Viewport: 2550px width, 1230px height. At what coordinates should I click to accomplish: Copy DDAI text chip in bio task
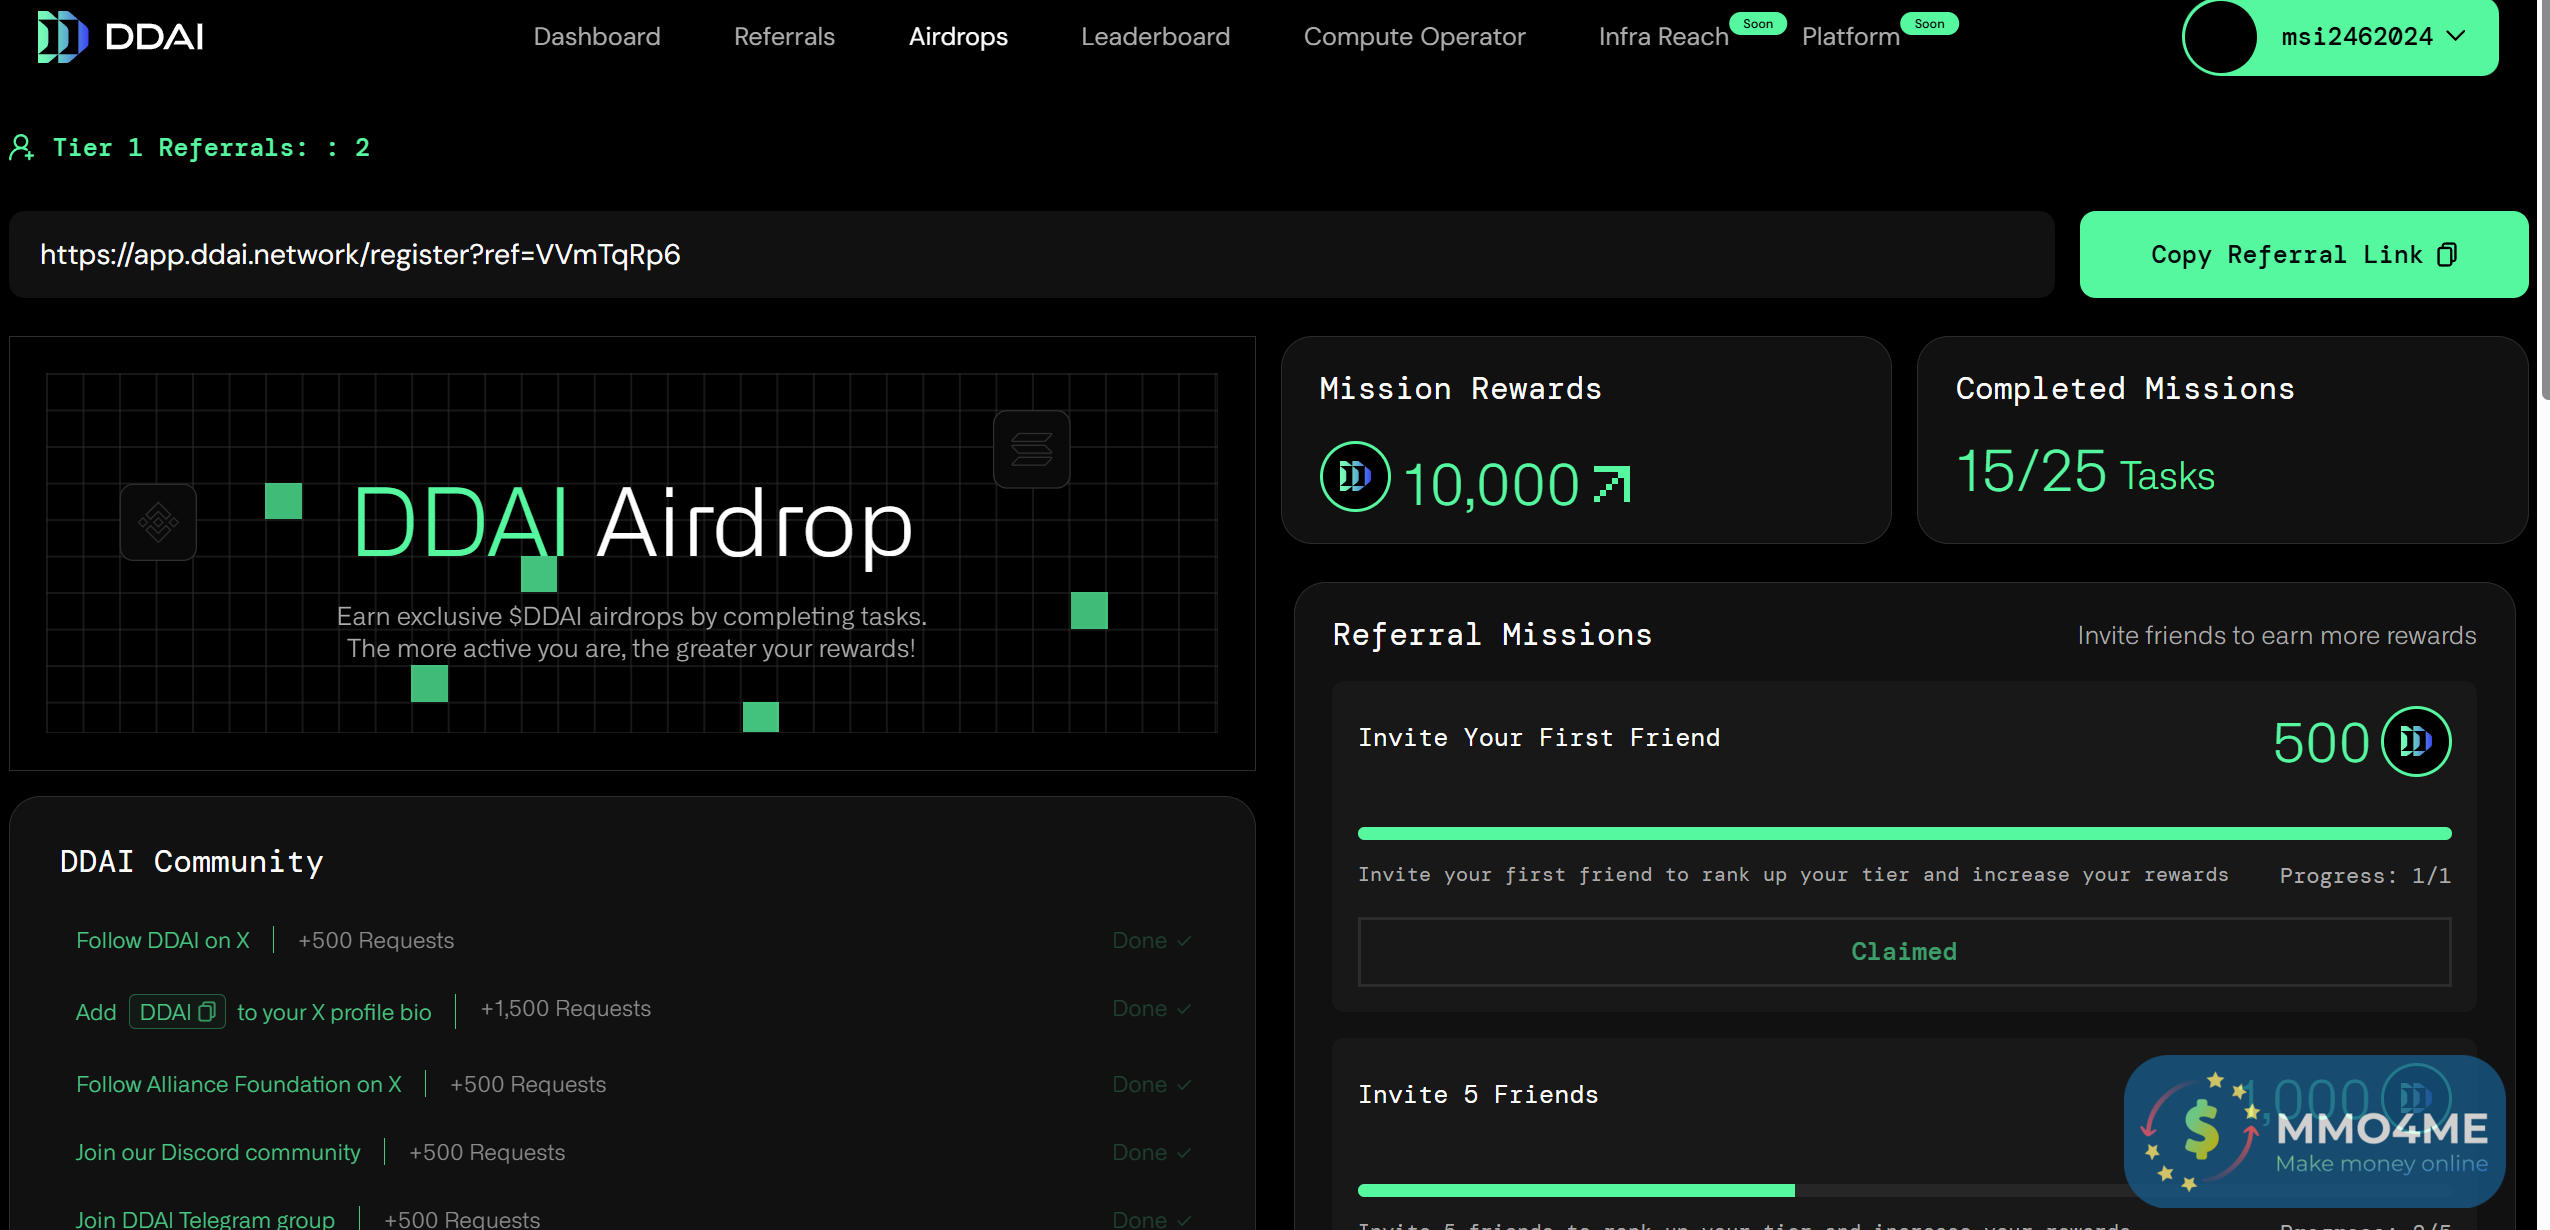click(177, 1012)
